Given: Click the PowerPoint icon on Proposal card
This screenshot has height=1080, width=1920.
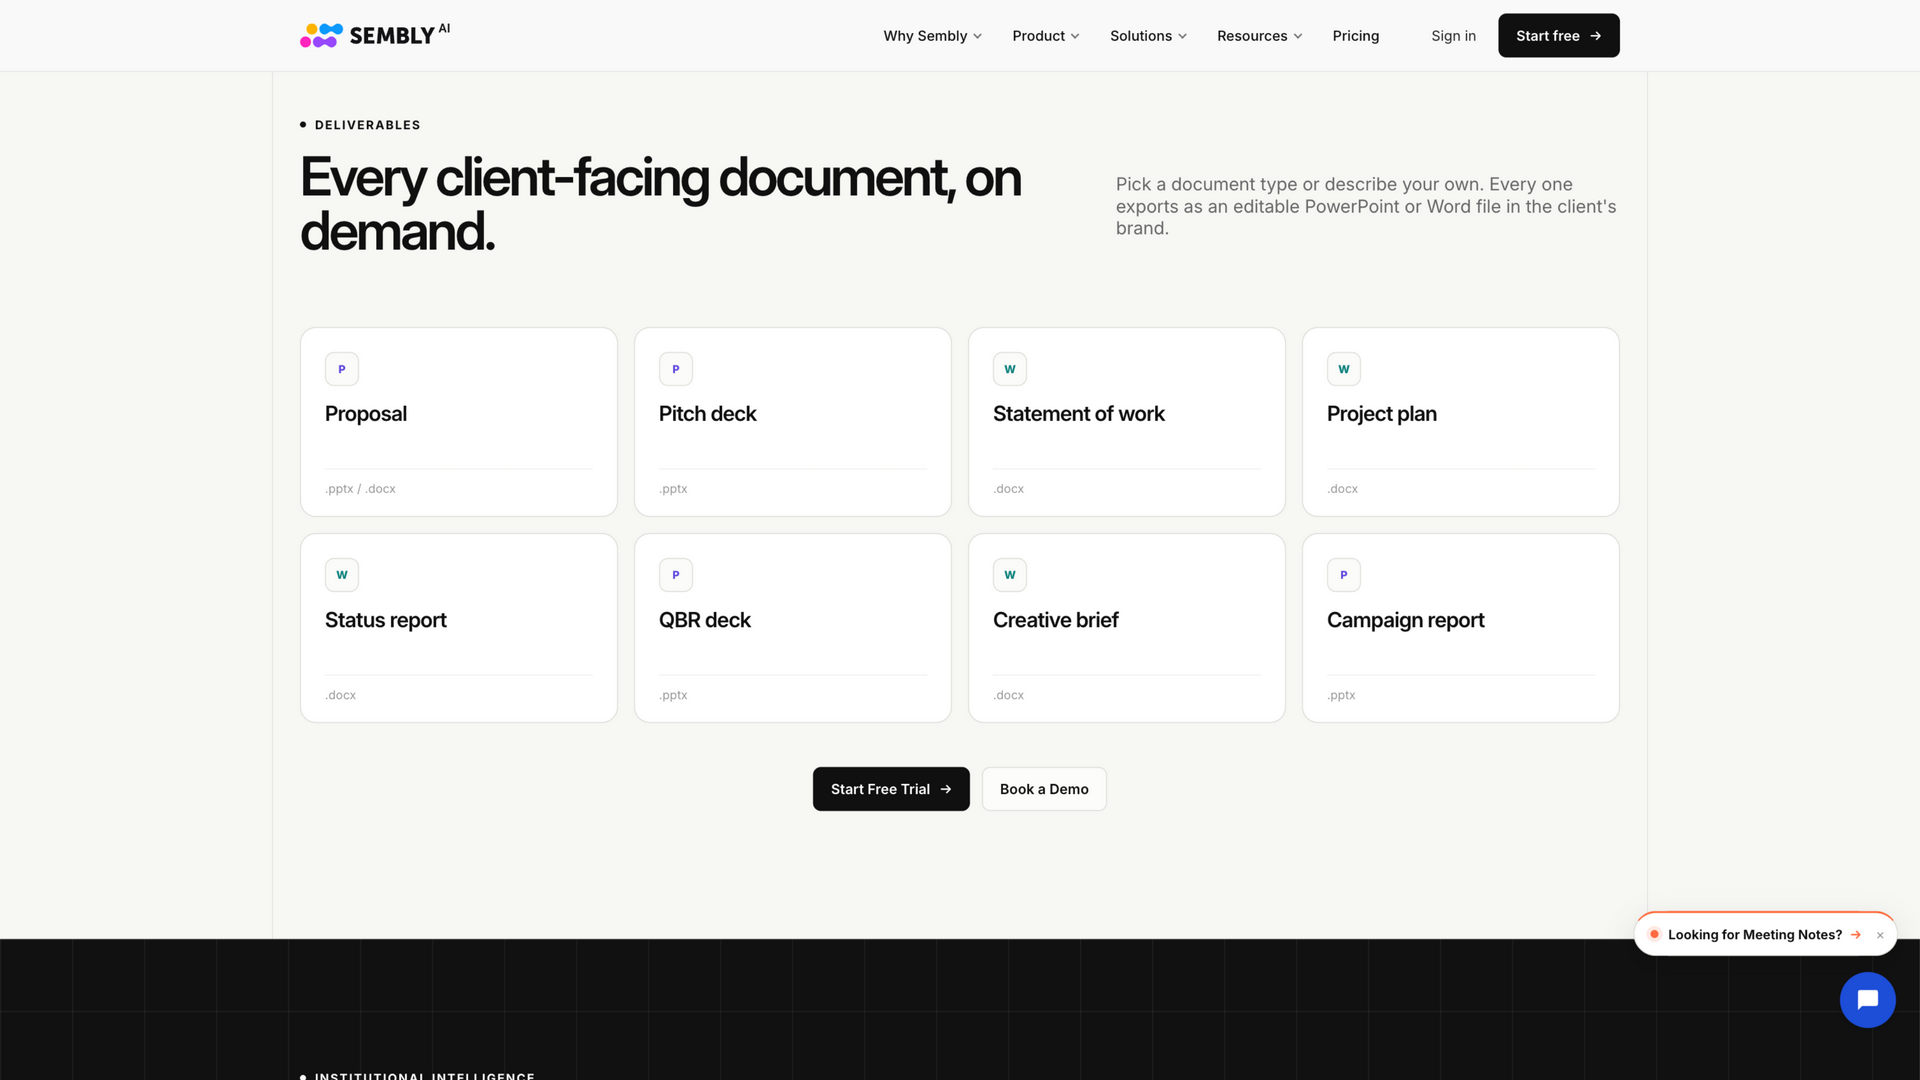Looking at the screenshot, I should coord(342,369).
